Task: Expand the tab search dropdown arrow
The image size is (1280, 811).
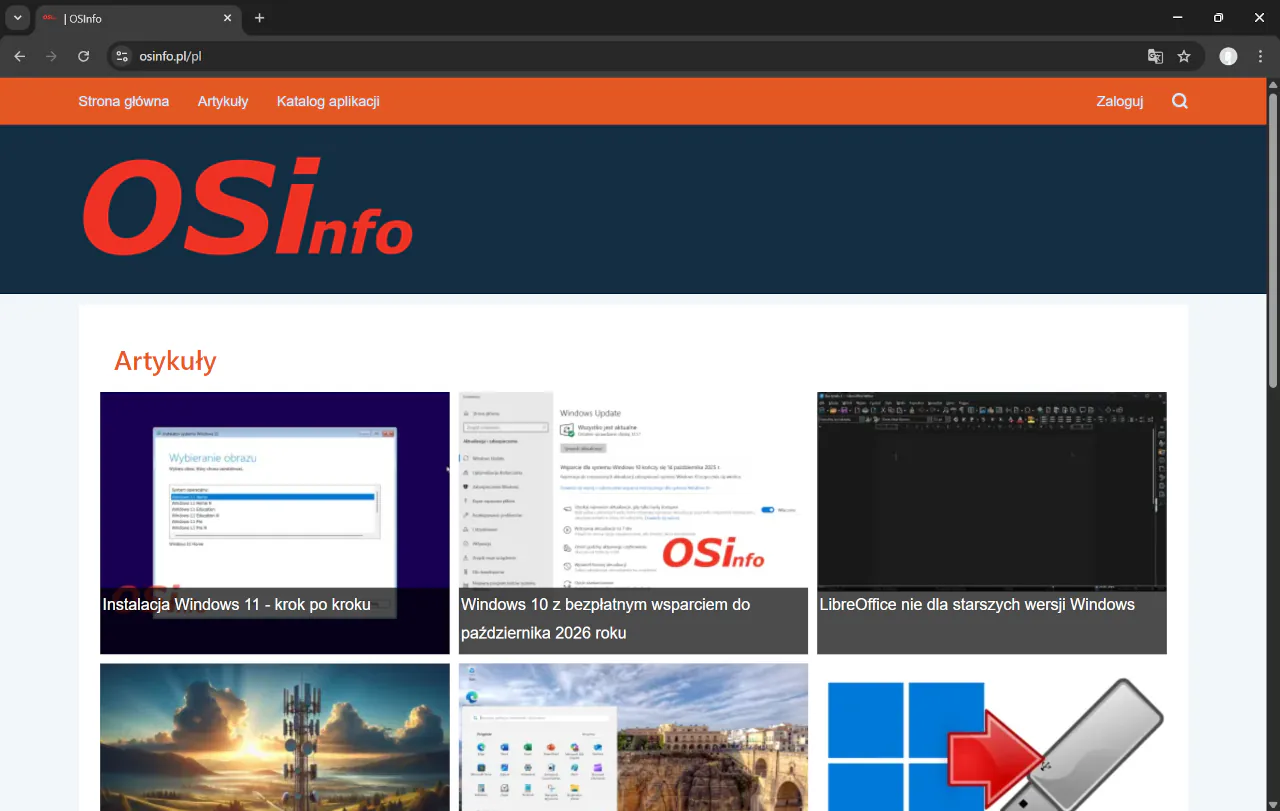Action: [x=18, y=18]
